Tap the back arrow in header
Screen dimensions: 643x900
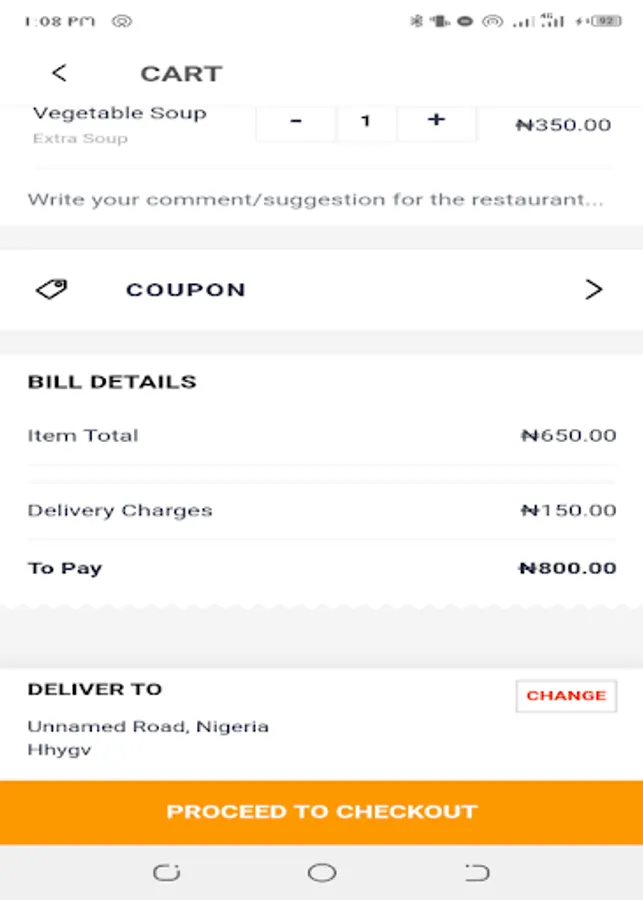coord(59,73)
